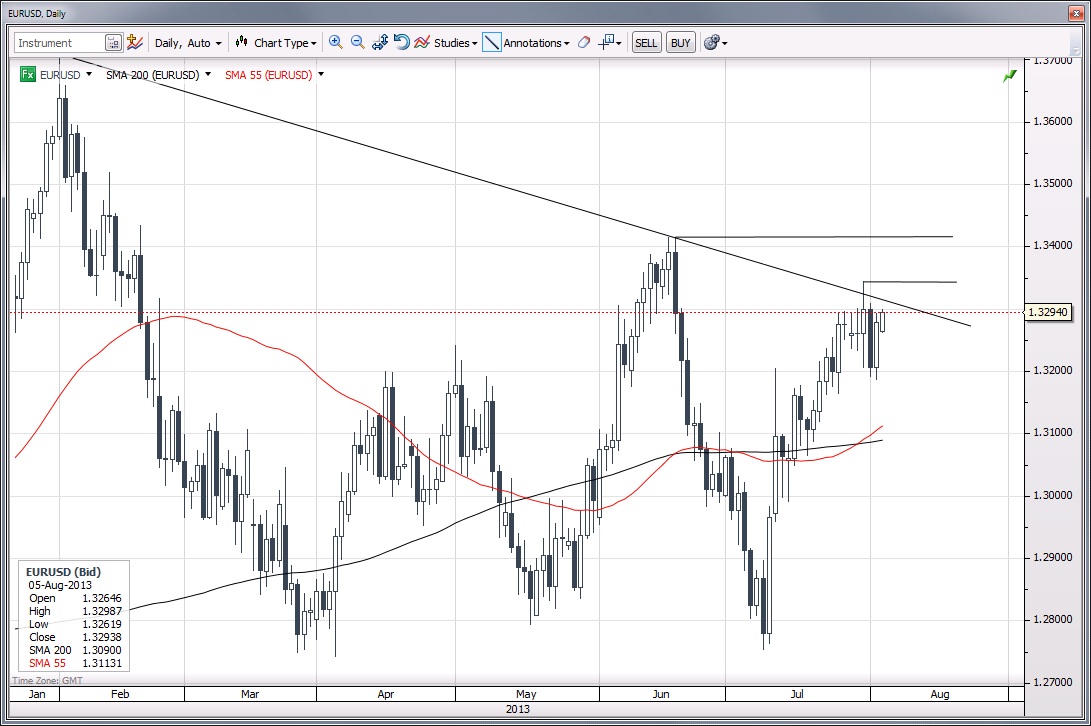Image resolution: width=1091 pixels, height=726 pixels.
Task: Click the zoom in magnifier icon
Action: pyautogui.click(x=335, y=42)
